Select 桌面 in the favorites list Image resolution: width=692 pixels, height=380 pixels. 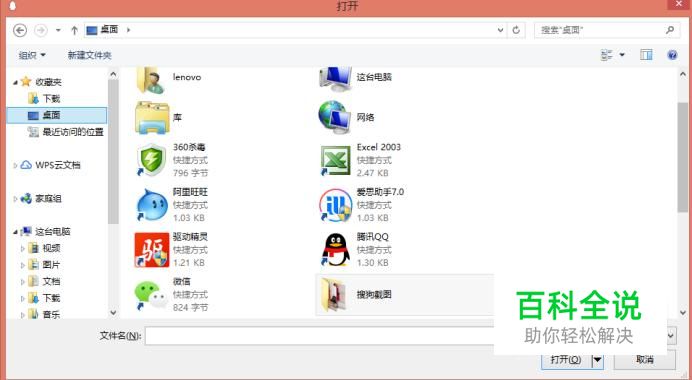57,115
